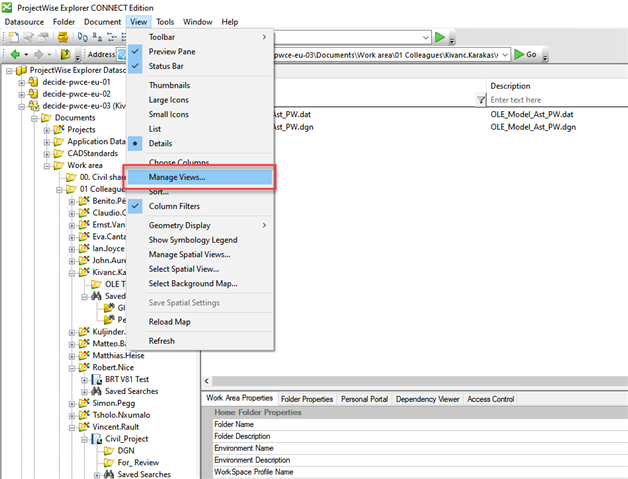Switch to the Folder Properties tab

coord(307,399)
